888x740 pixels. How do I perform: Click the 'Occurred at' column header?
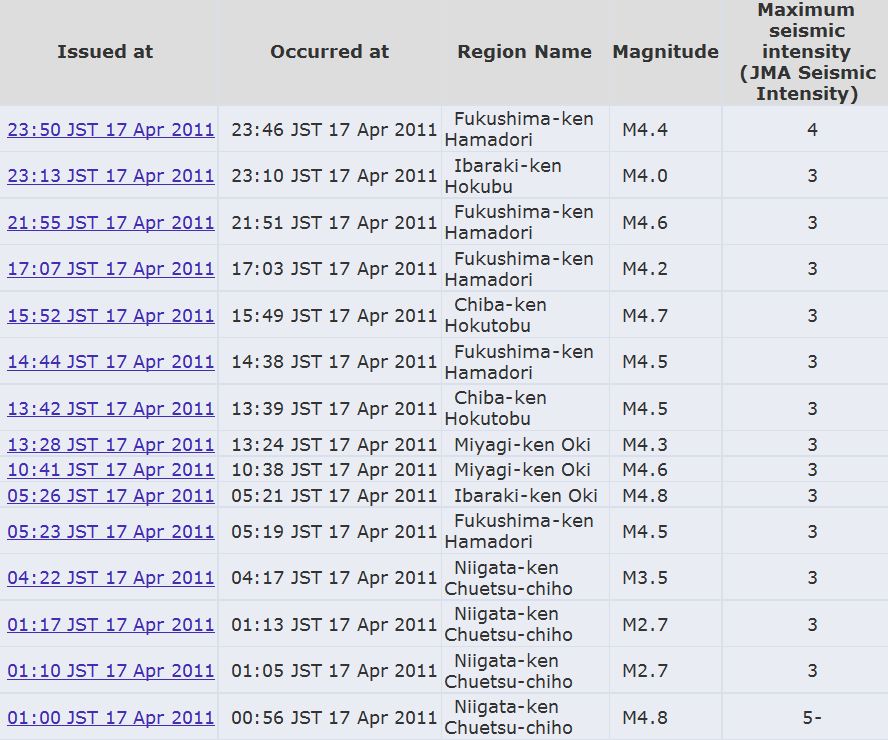tap(330, 52)
